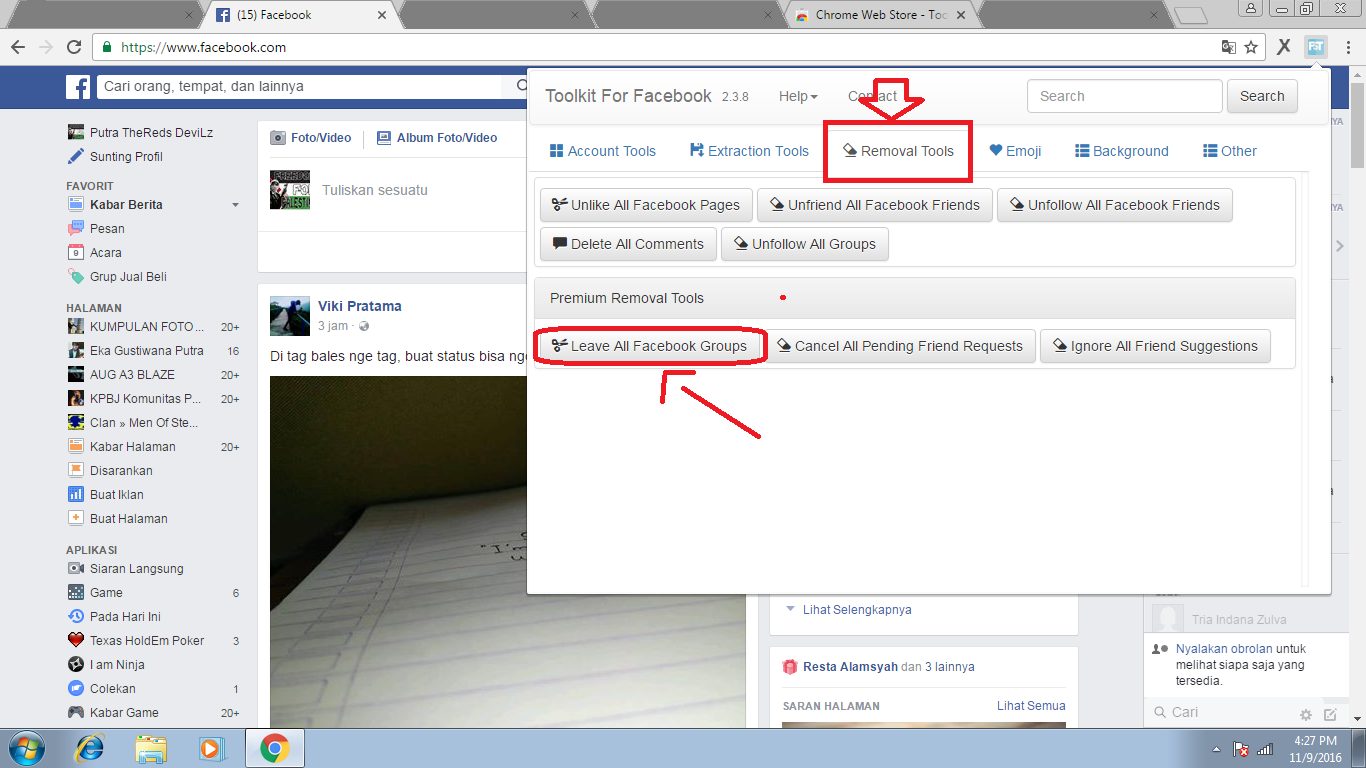Launch Internet Explorer from taskbar
The width and height of the screenshot is (1366, 768).
(x=90, y=748)
